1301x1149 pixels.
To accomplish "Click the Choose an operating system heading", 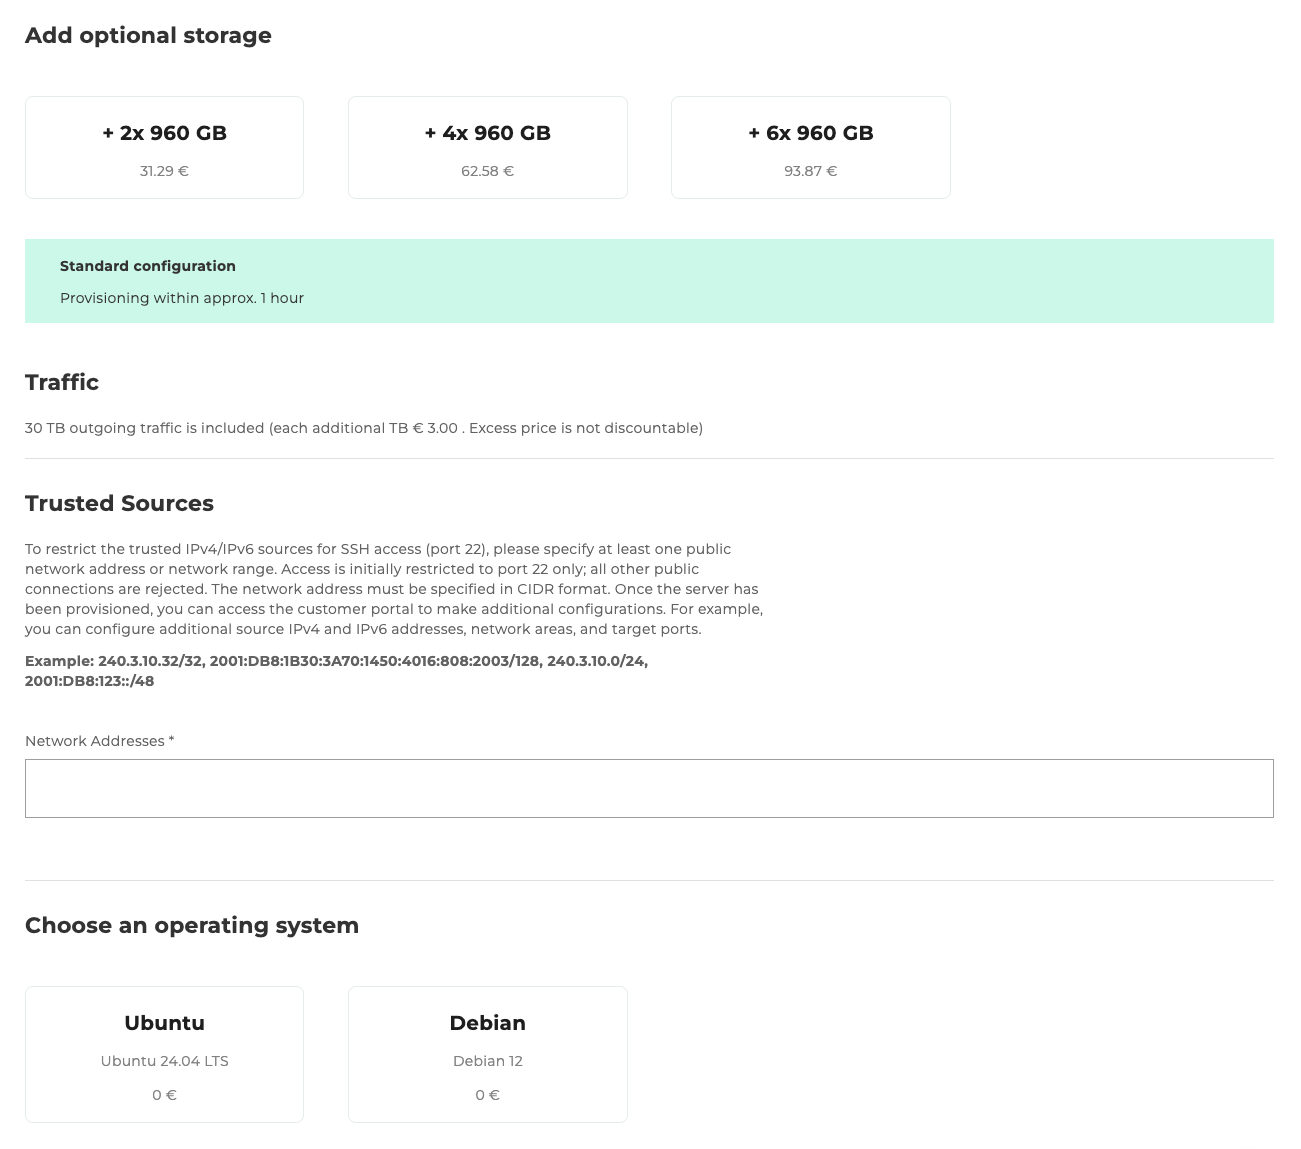I will pos(192,925).
